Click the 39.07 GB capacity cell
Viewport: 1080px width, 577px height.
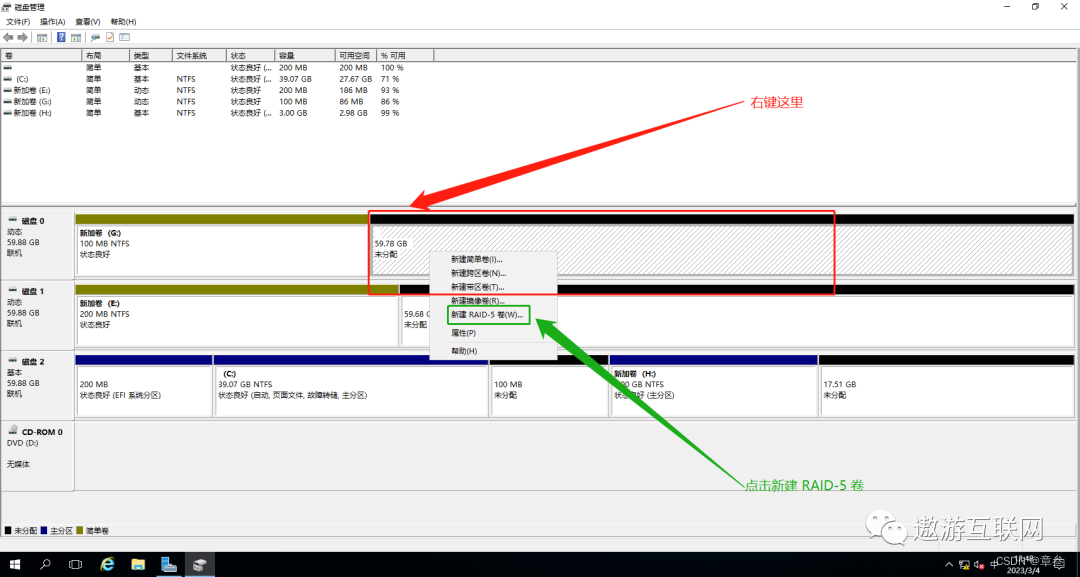(x=295, y=79)
